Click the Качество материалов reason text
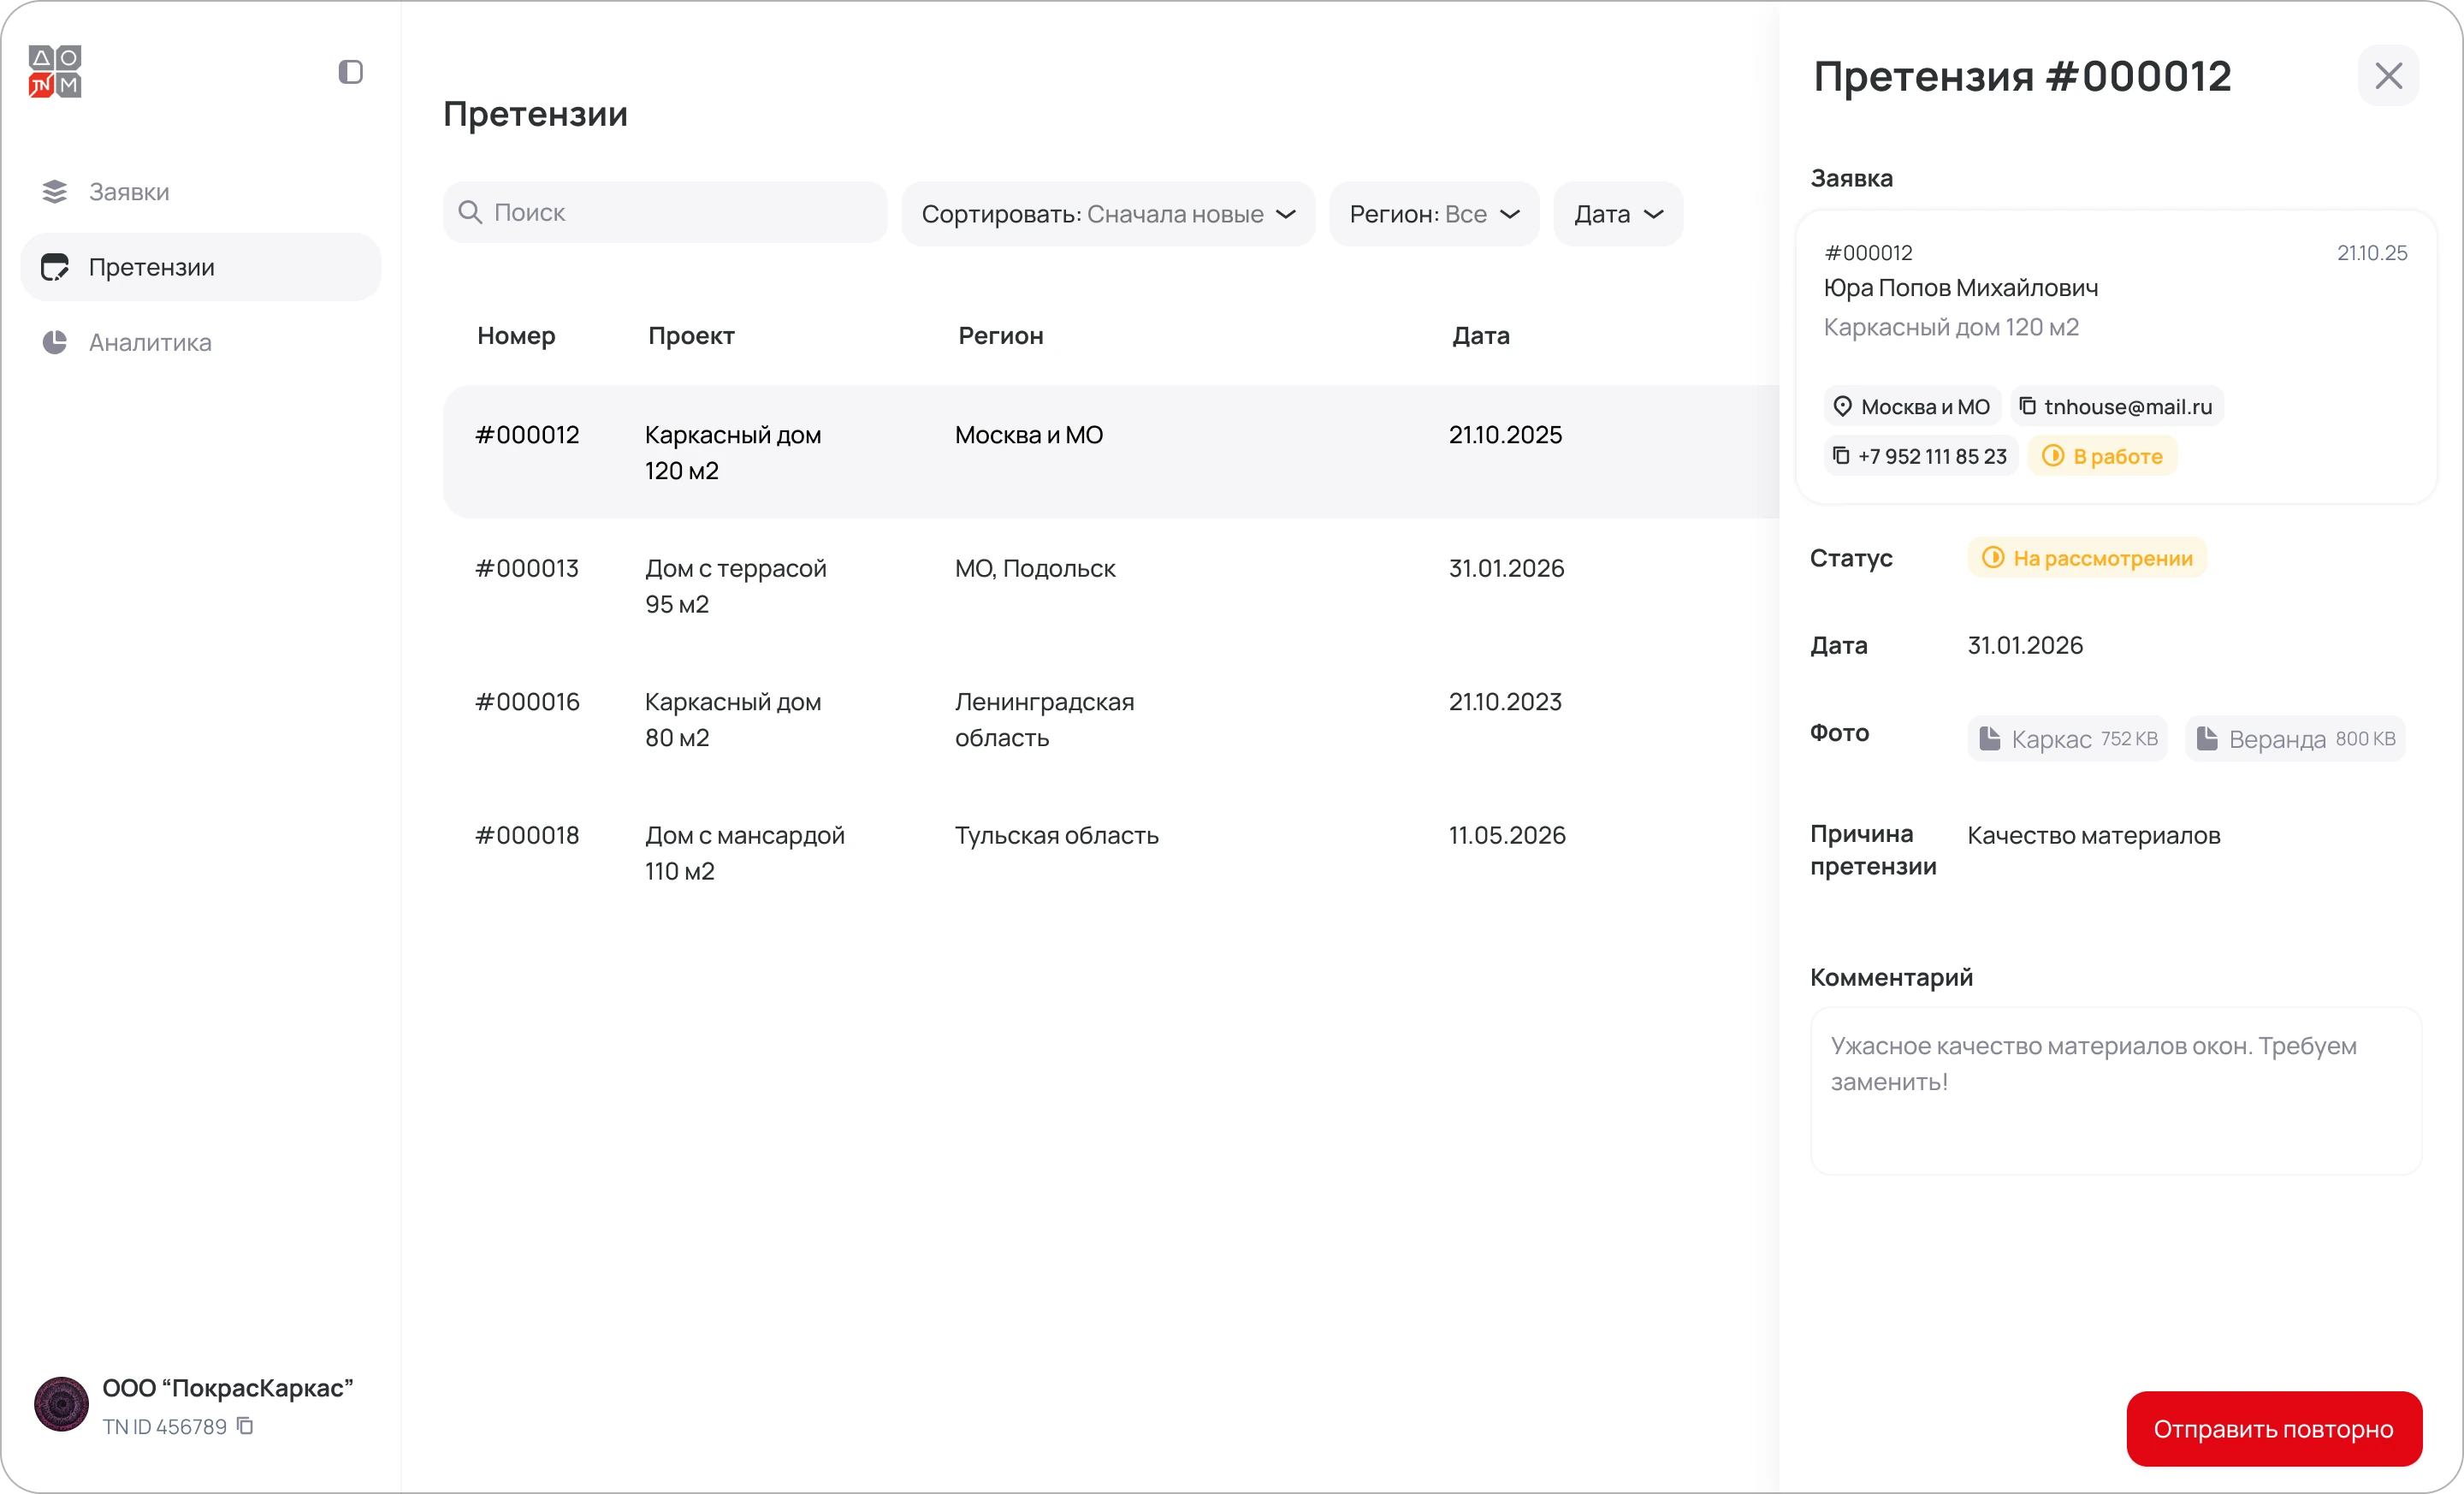The width and height of the screenshot is (2464, 1494). click(2094, 835)
